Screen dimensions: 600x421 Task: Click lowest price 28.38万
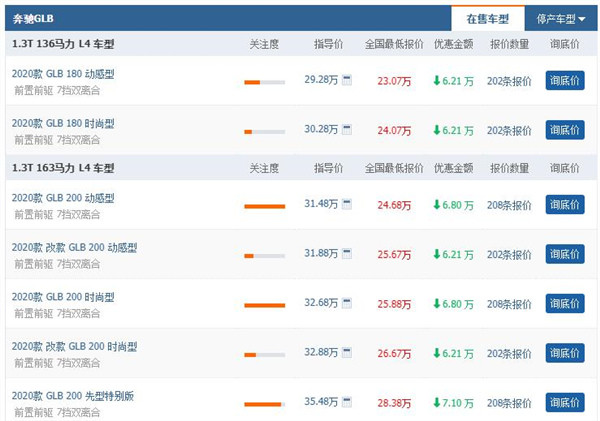tap(394, 403)
